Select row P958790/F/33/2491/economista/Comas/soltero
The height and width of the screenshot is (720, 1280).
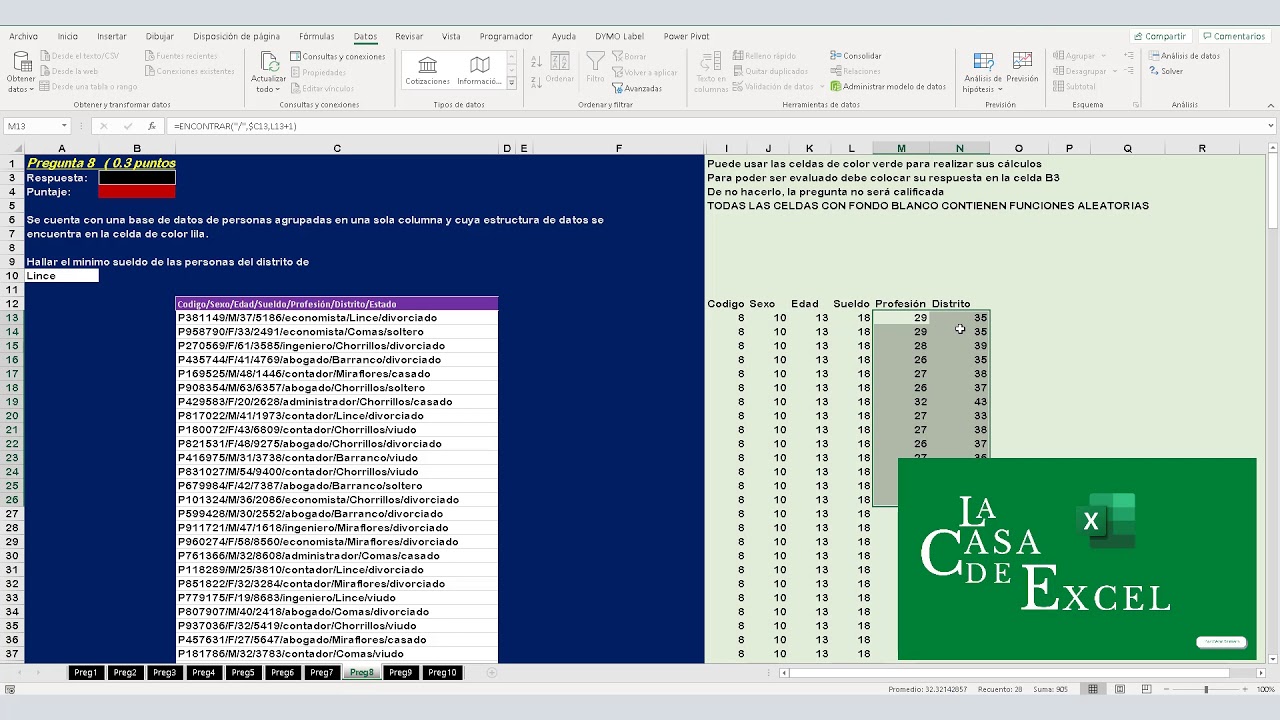coord(337,332)
